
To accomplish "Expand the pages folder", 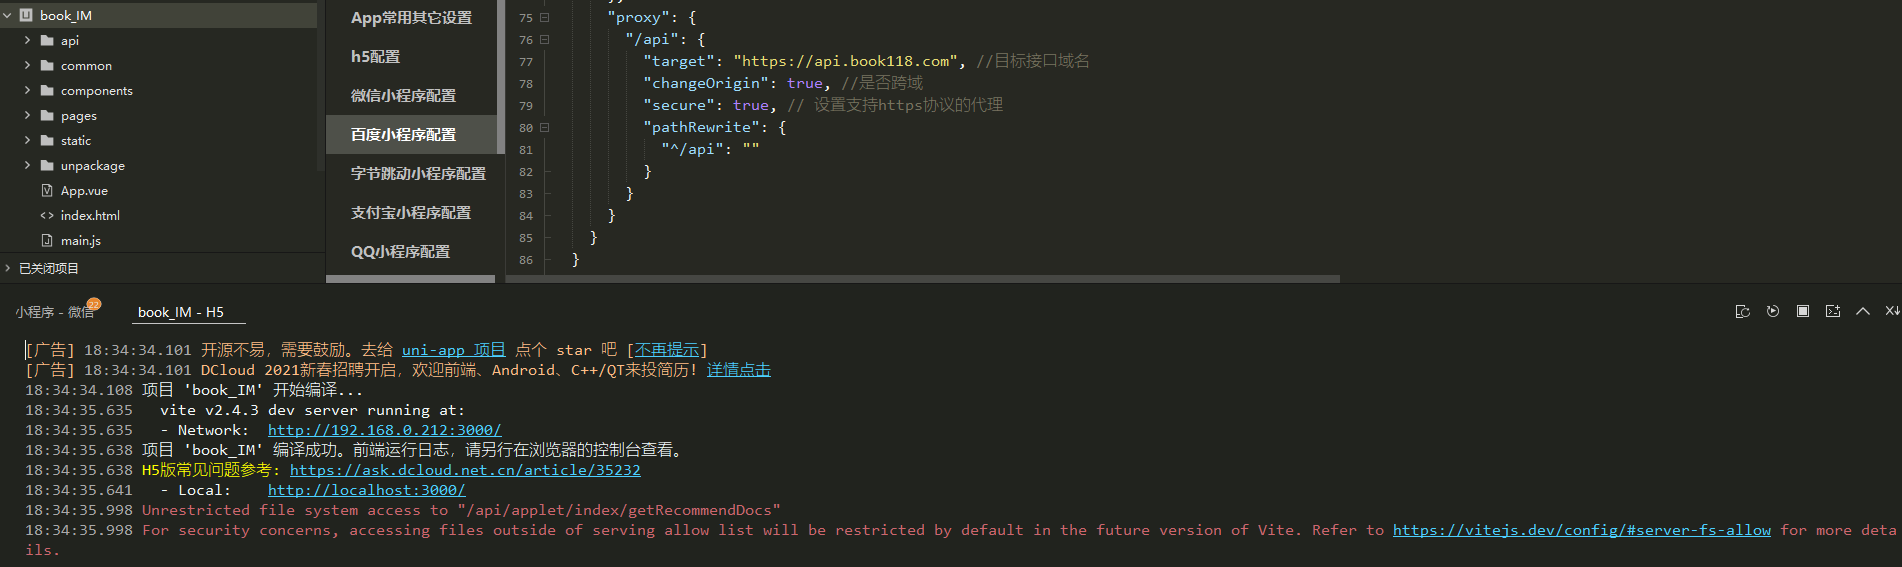I will [28, 116].
